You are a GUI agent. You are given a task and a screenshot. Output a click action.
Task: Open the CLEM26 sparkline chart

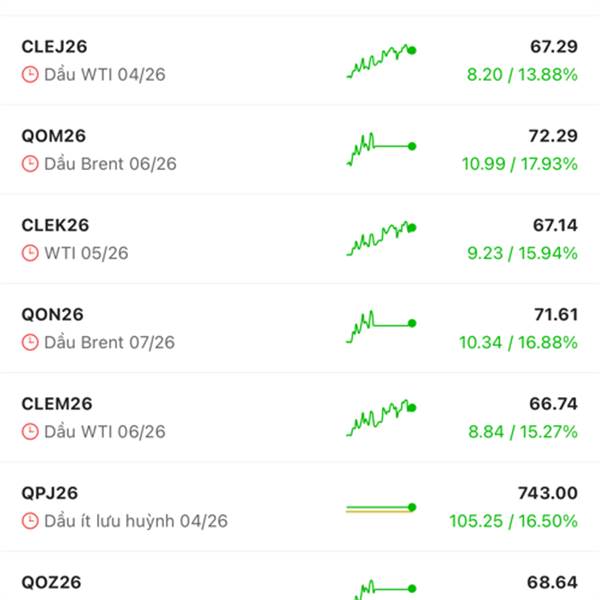pyautogui.click(x=381, y=418)
